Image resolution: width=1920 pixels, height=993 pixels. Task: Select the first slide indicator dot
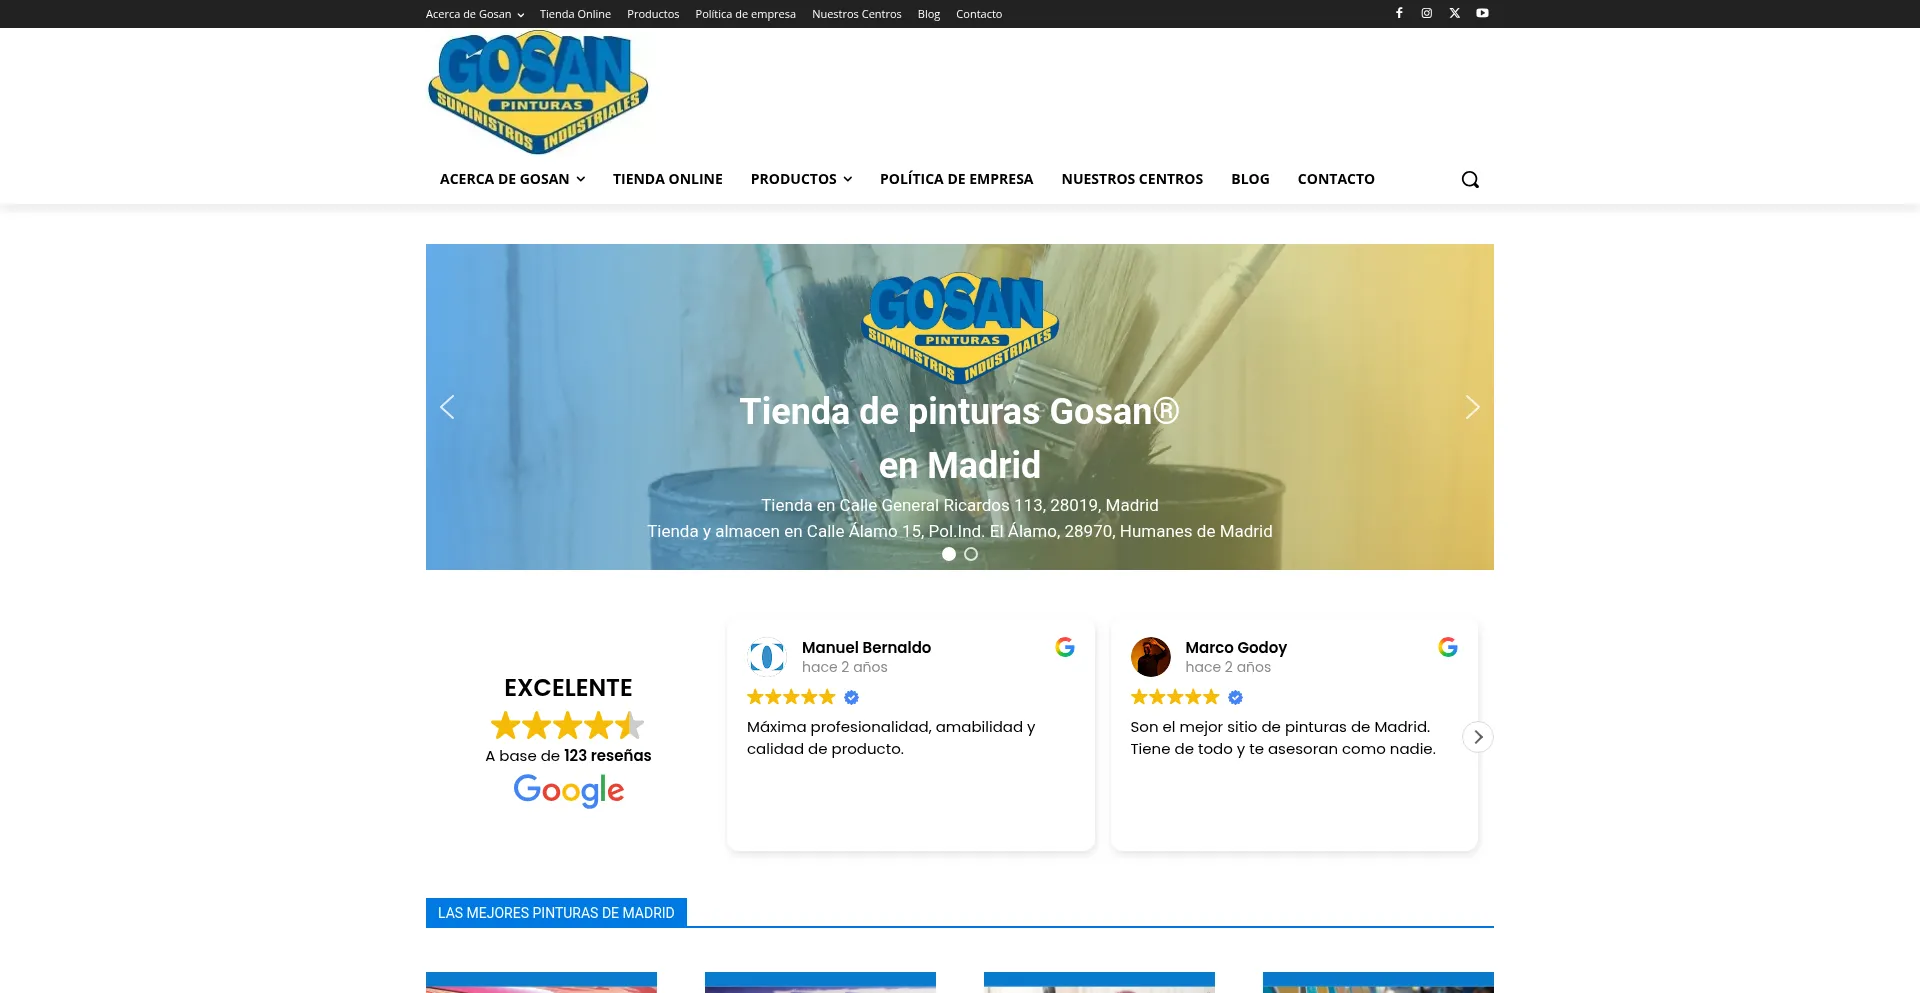tap(949, 554)
